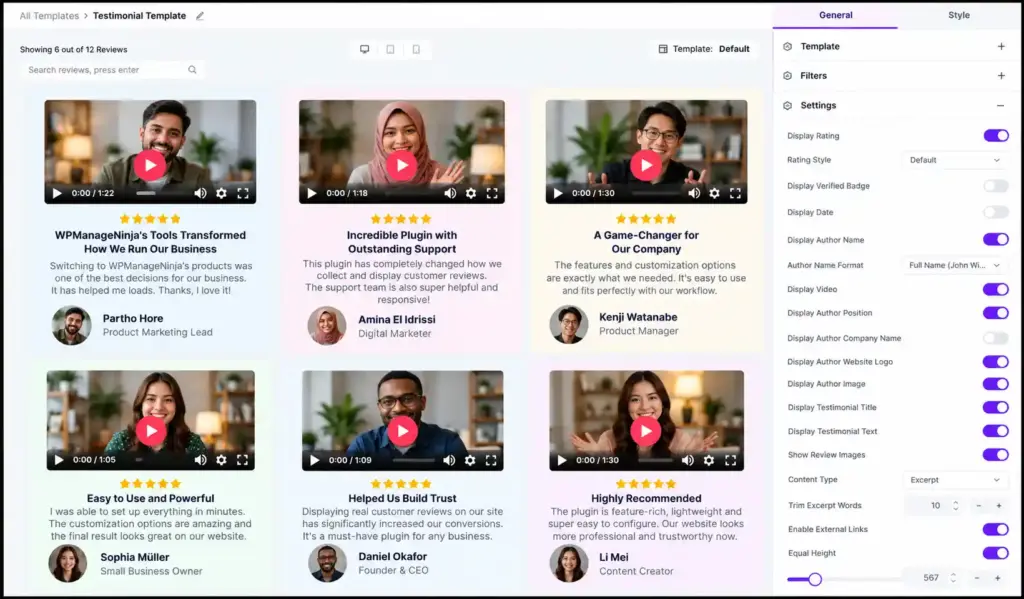Screen dimensions: 1024x599
Task: Enter fullscreen on Amina El Idrissi's video
Action: 492,193
